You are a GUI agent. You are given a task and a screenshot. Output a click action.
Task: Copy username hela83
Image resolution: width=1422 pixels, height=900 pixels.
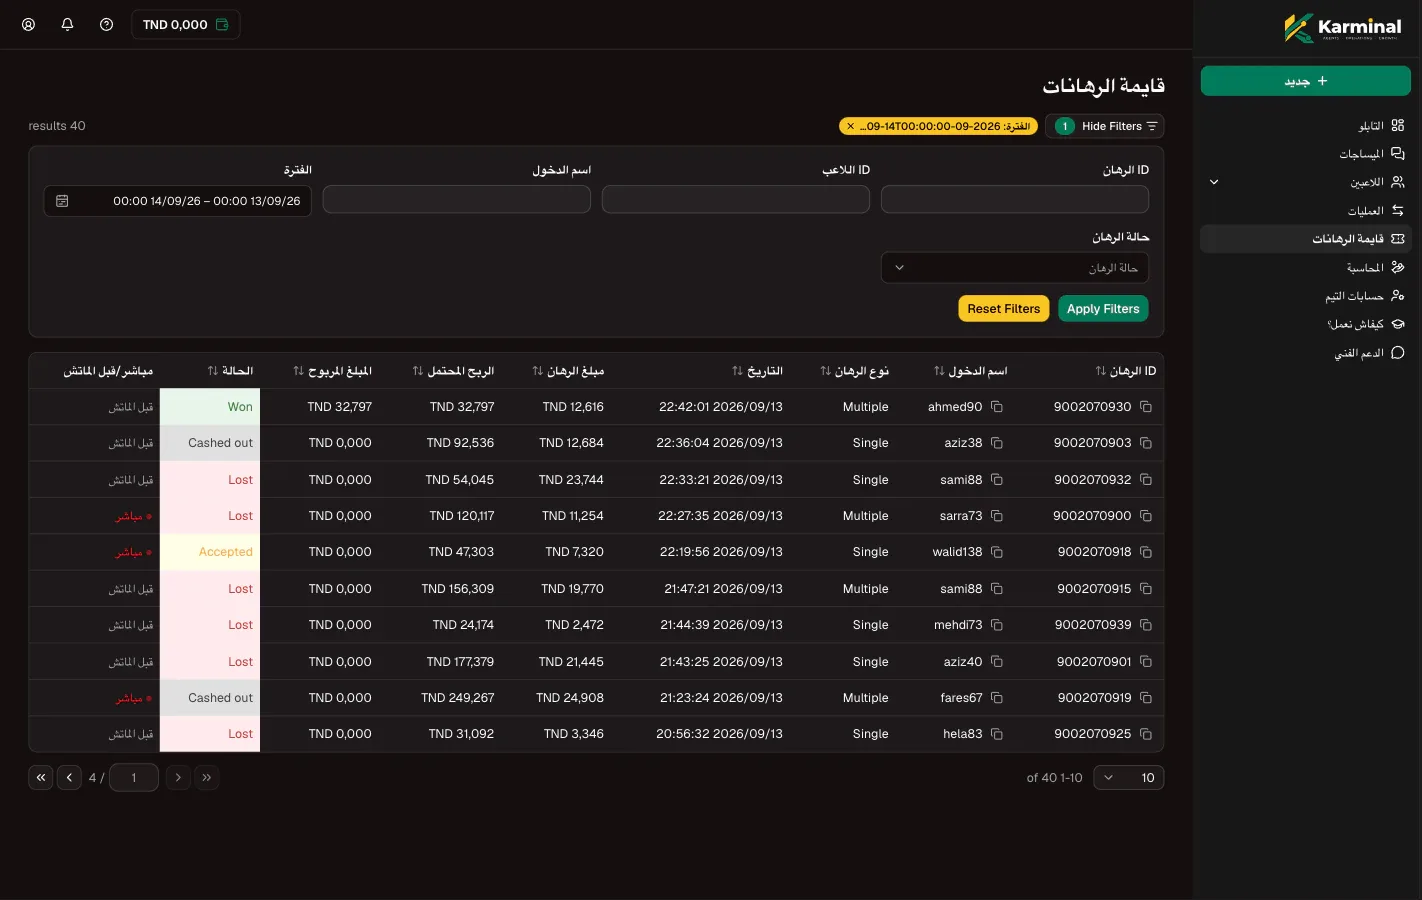[997, 734]
